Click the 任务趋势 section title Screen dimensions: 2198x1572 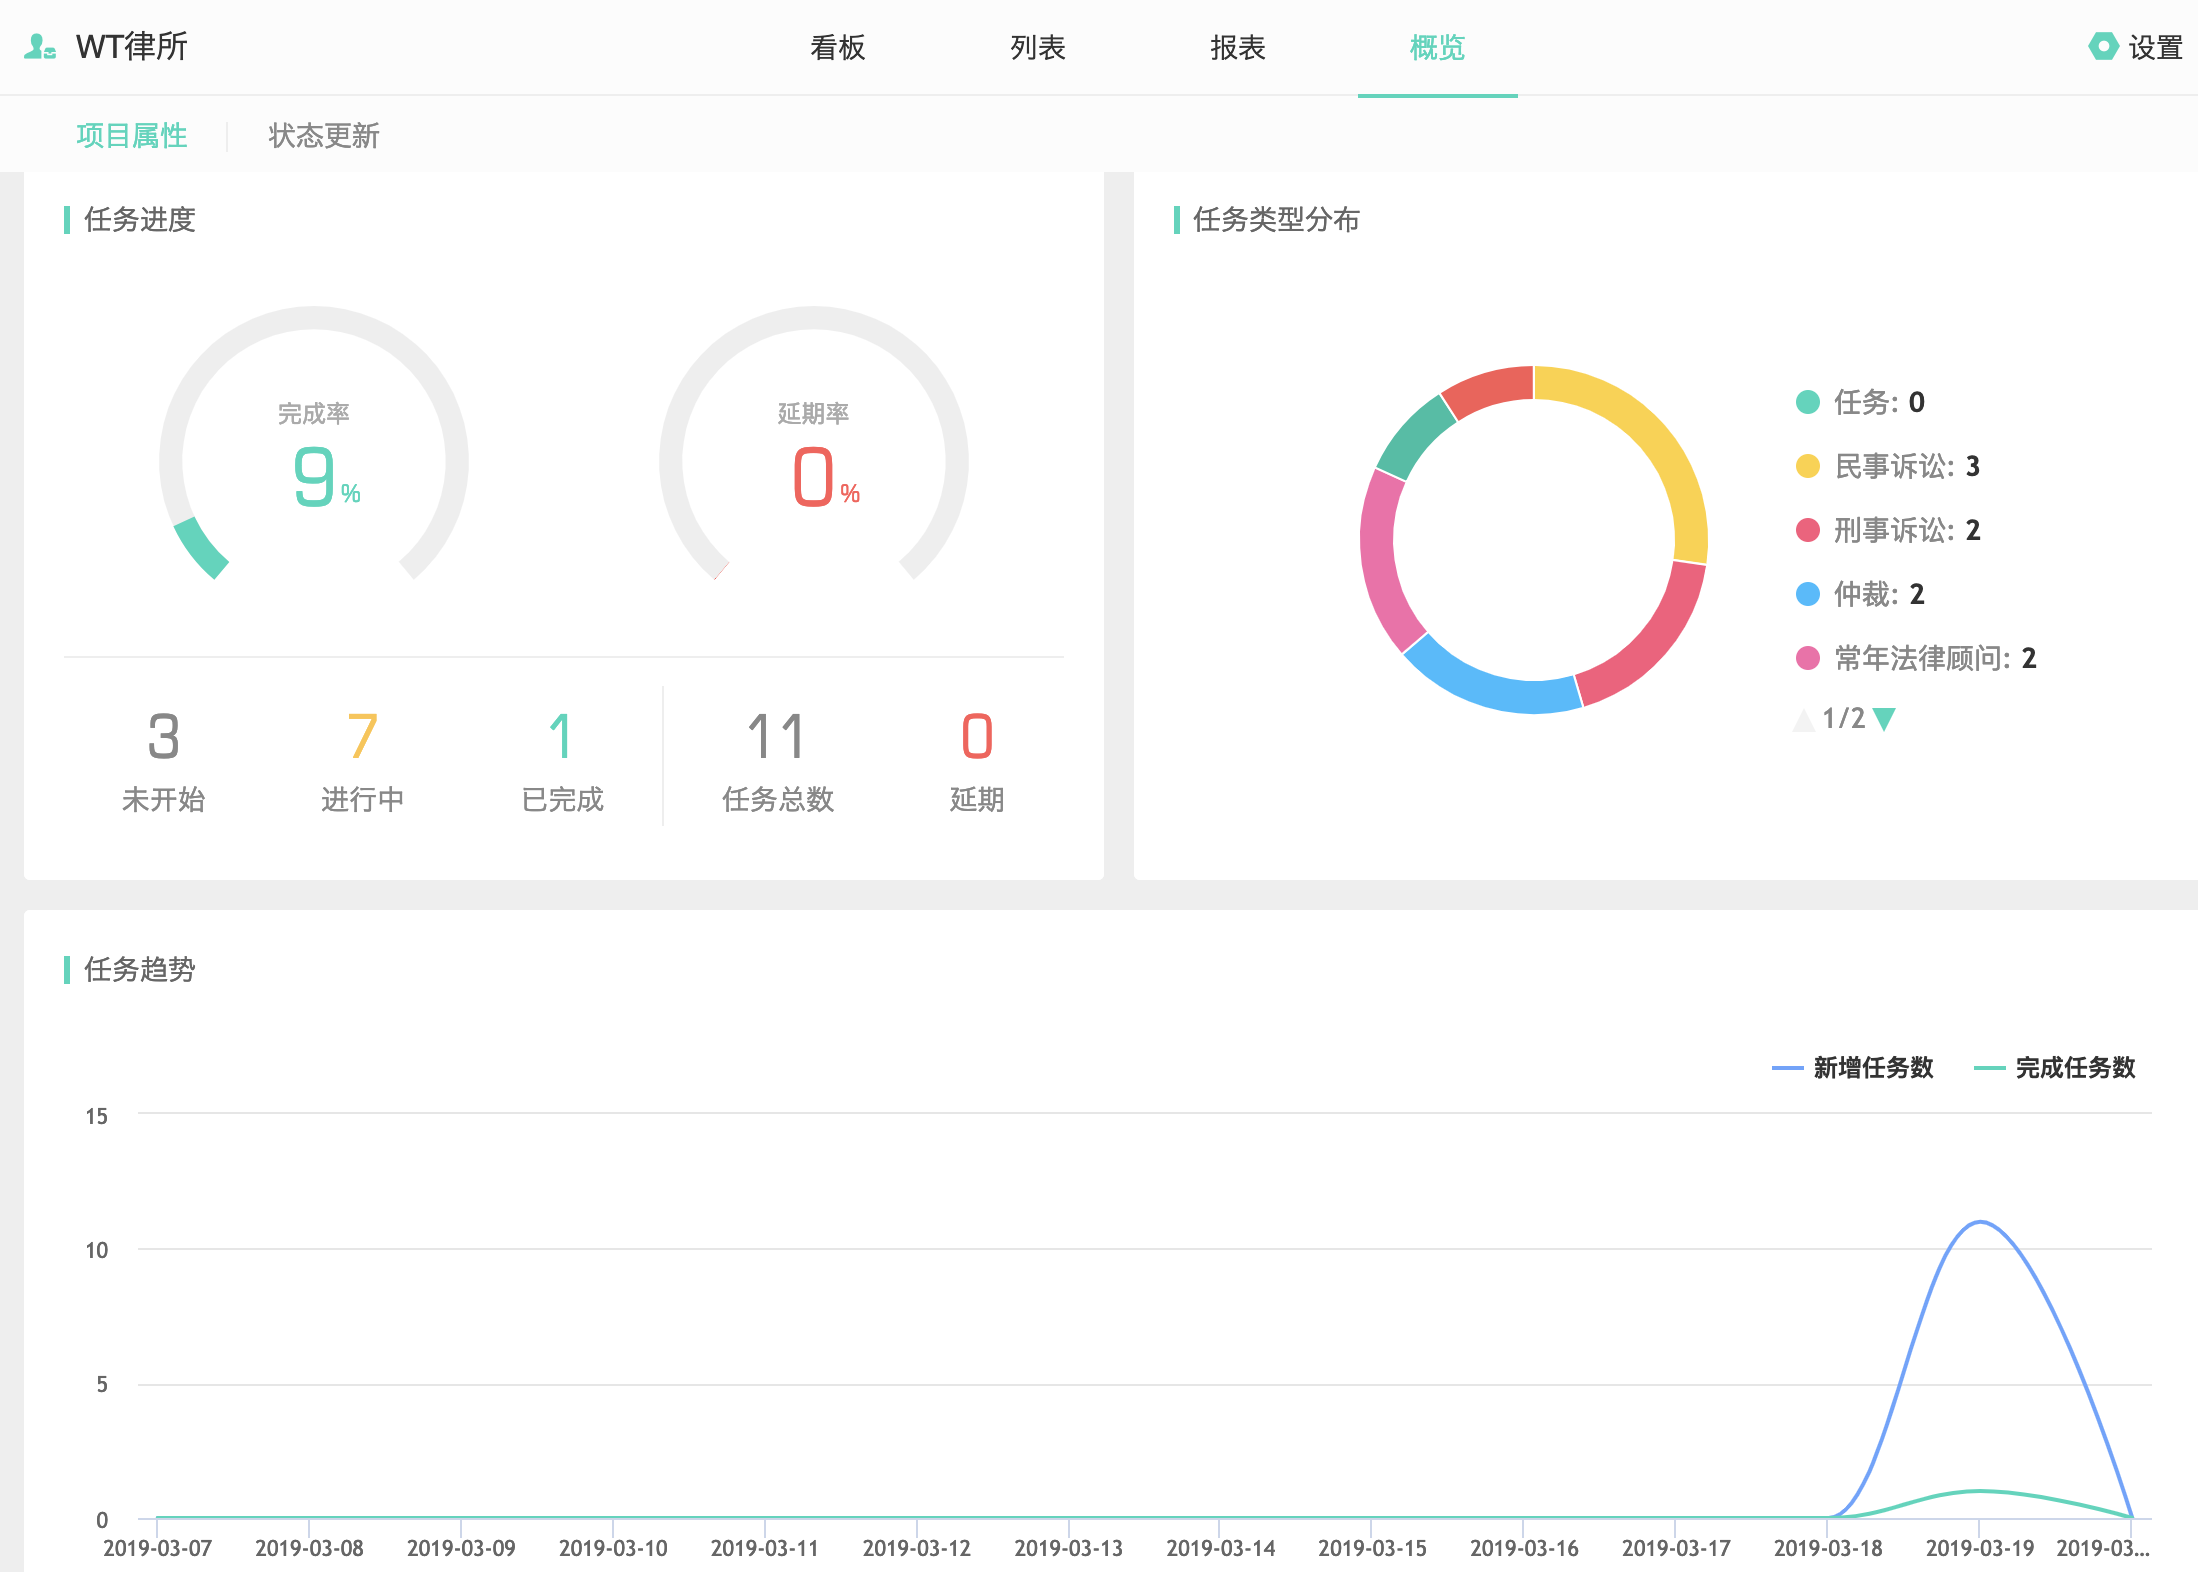pos(140,970)
